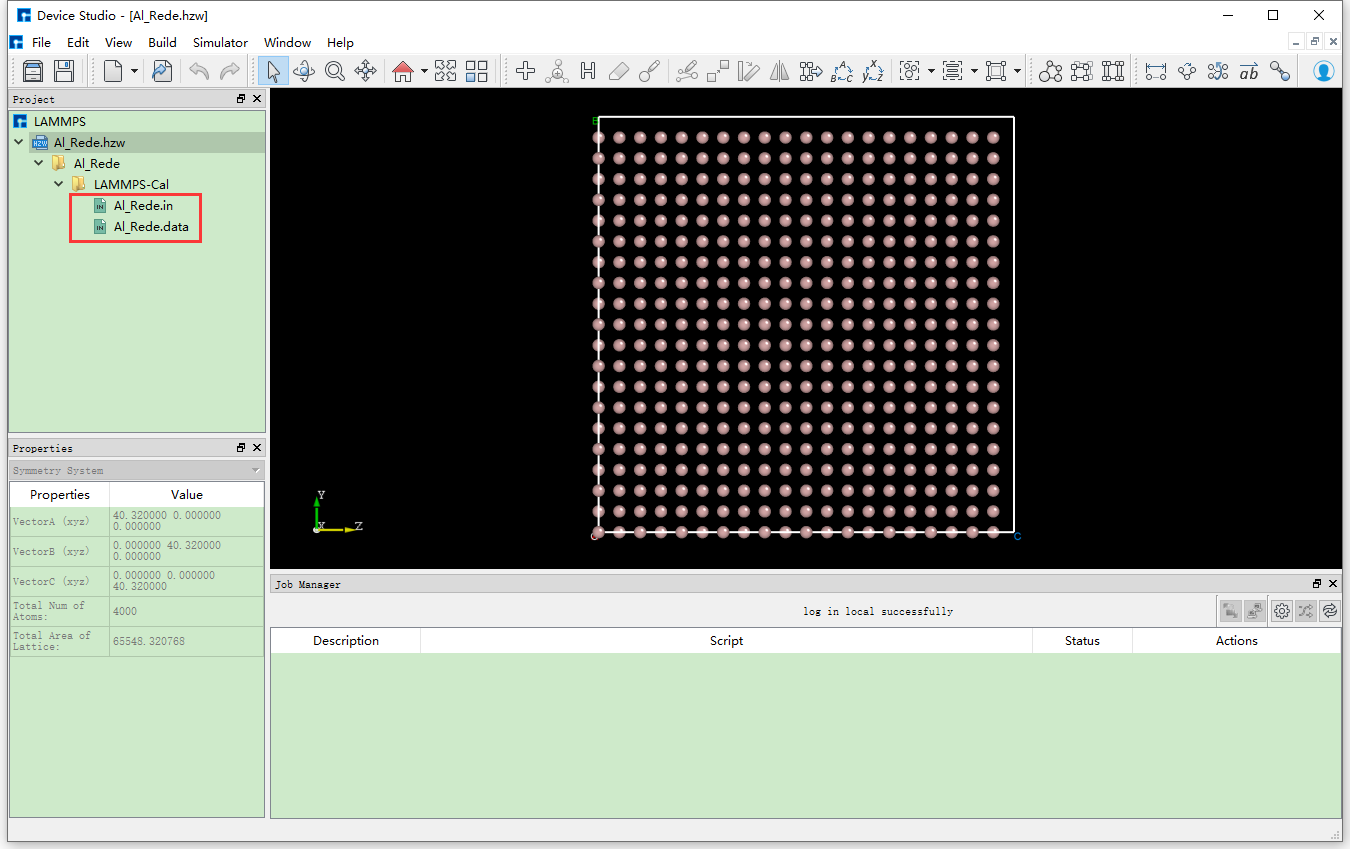Click the save floppy disk icon
The height and width of the screenshot is (849, 1350).
64,71
